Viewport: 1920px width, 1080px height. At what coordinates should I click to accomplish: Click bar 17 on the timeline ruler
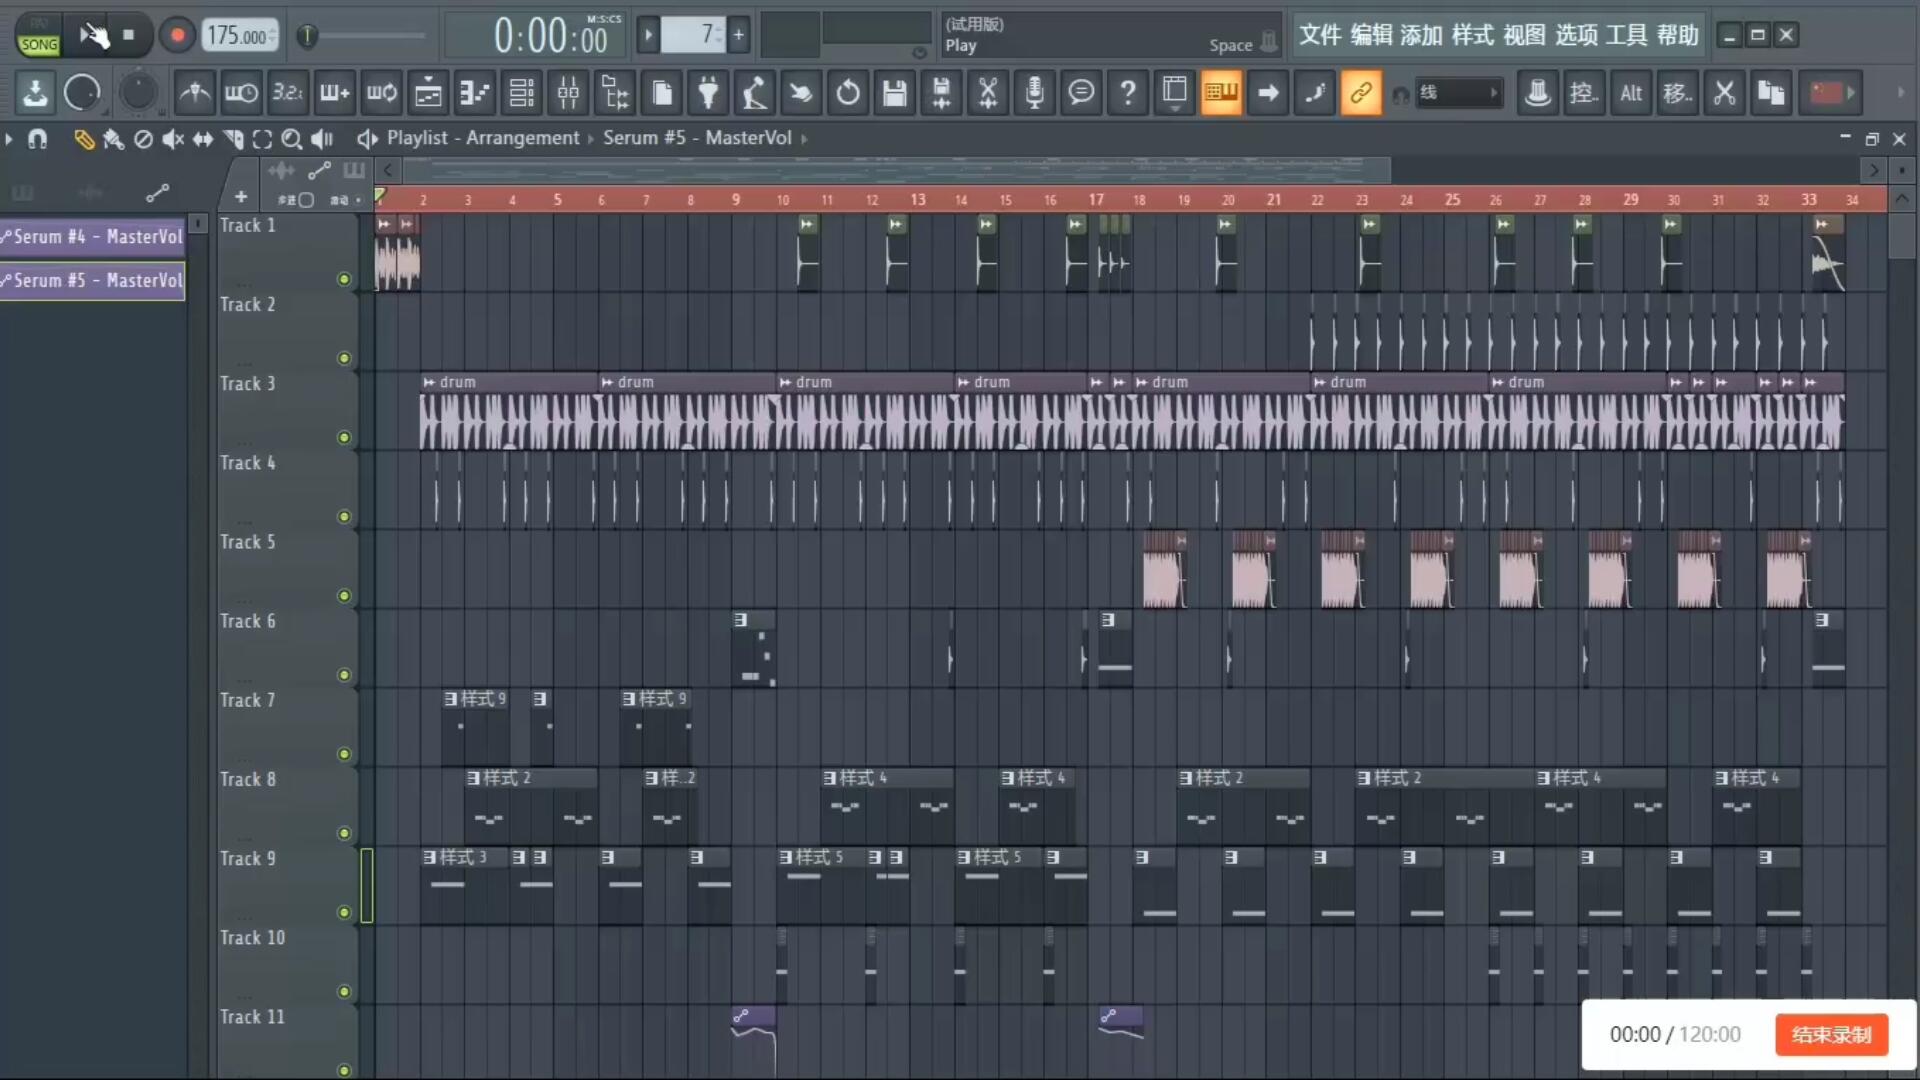[x=1096, y=199]
